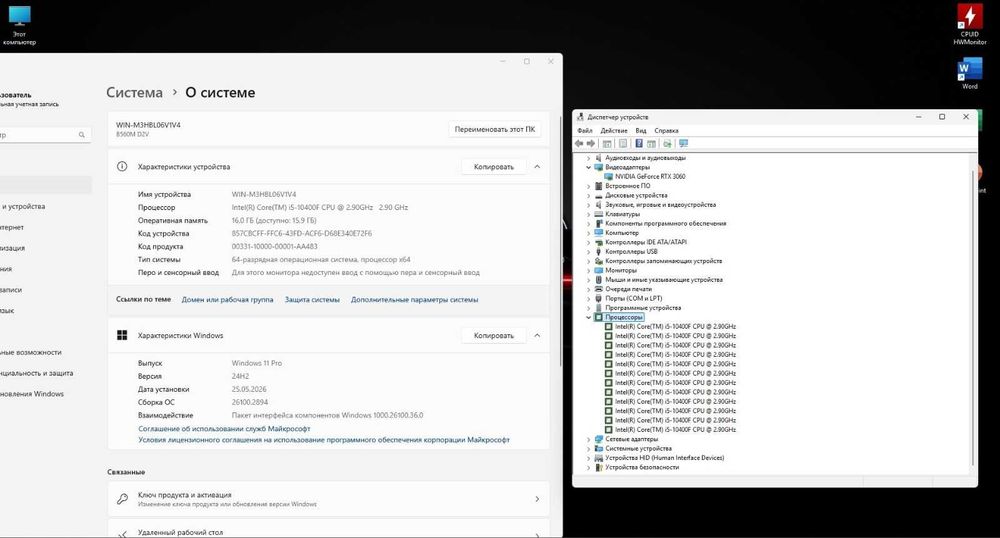
Task: Open Дополнительные параметры системы link
Action: pos(415,300)
